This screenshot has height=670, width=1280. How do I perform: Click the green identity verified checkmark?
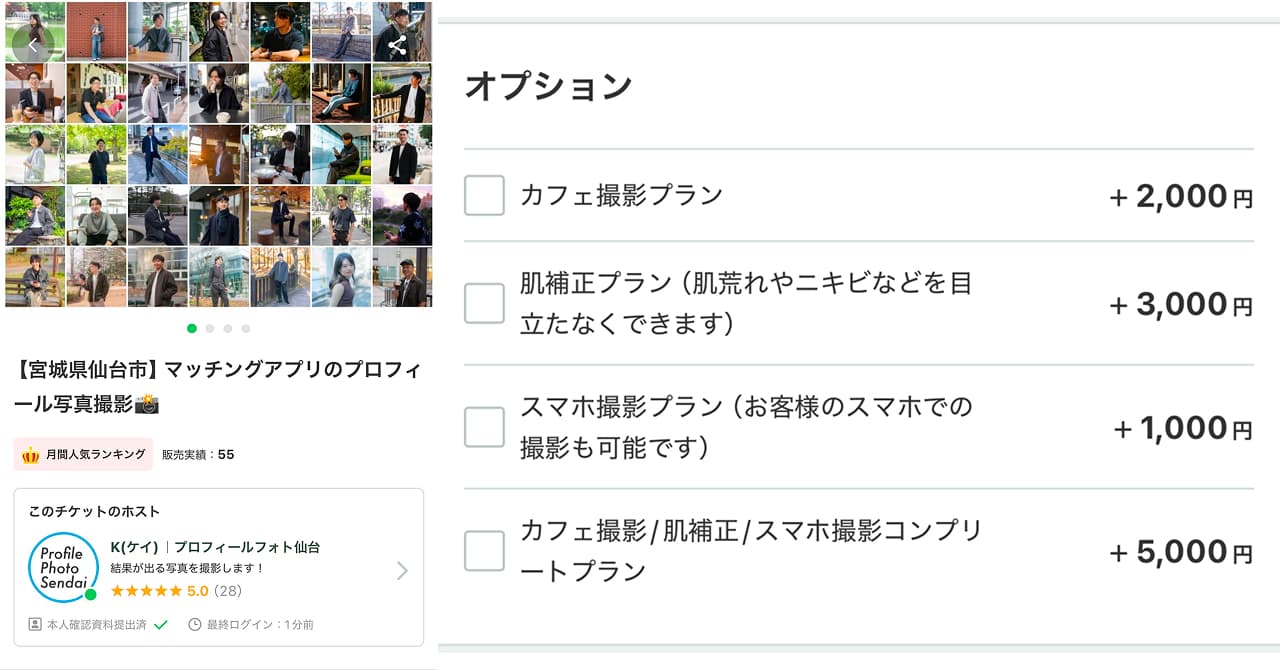(x=161, y=625)
